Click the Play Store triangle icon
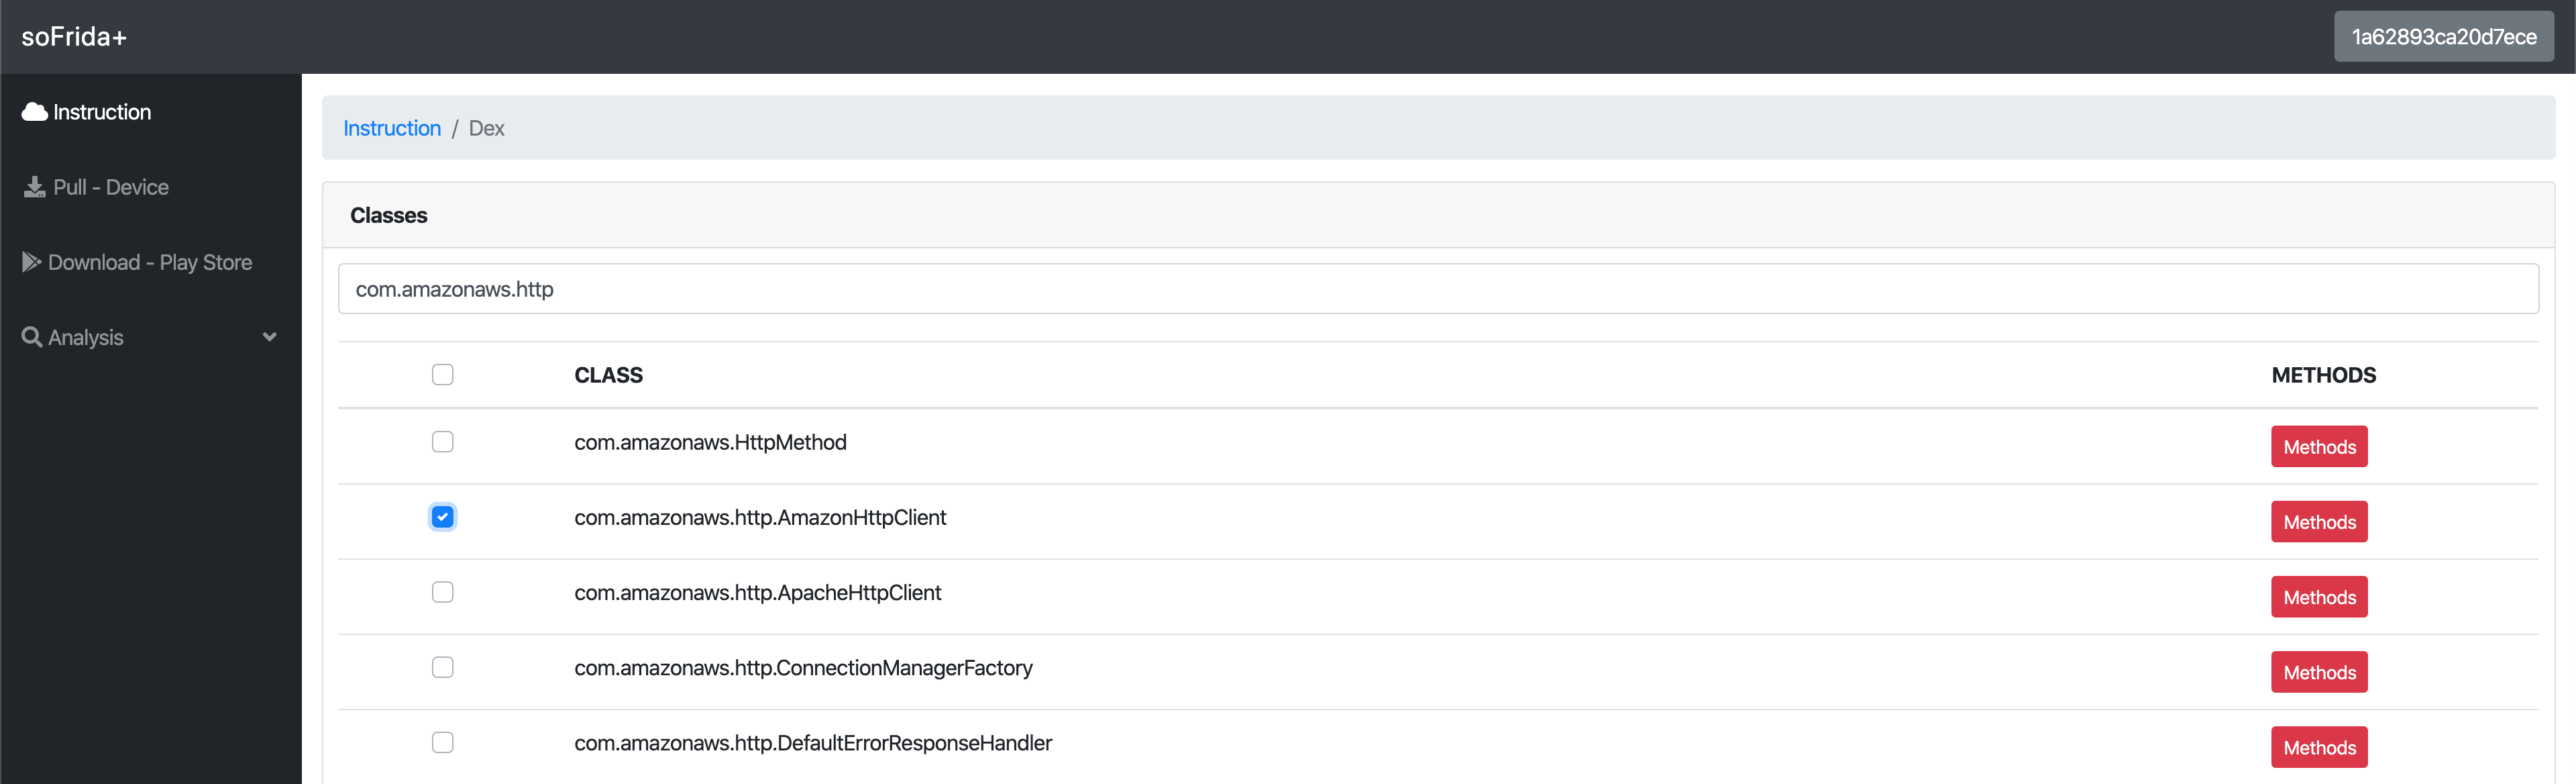This screenshot has width=2576, height=784. pos(31,262)
